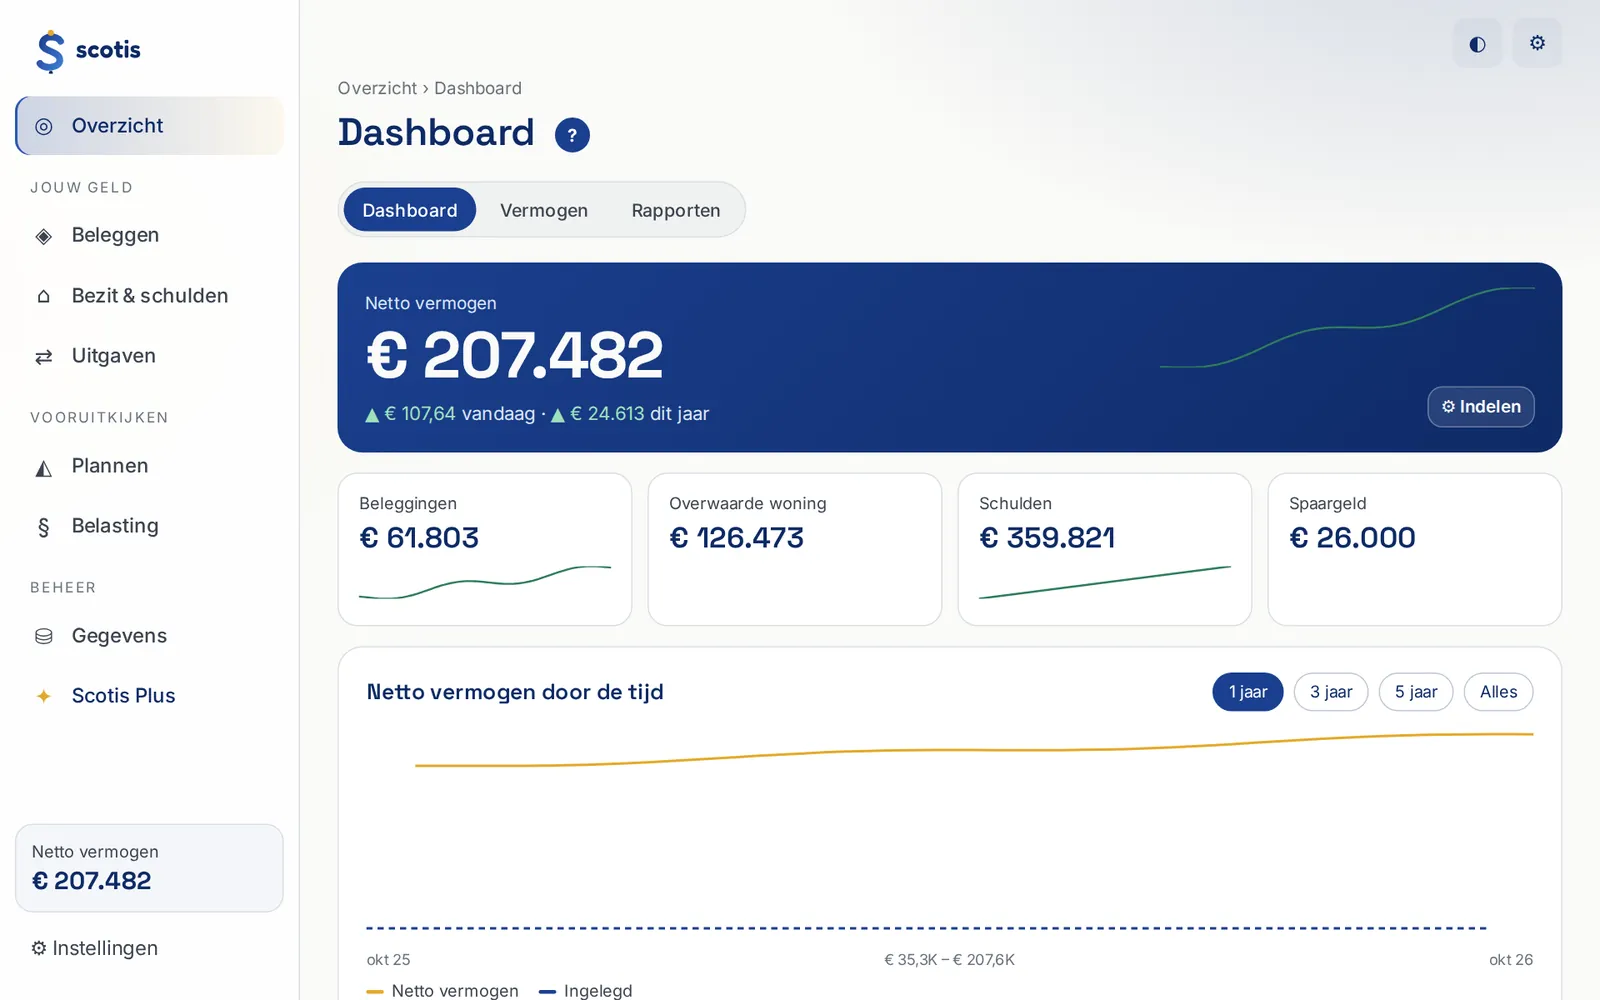Screen dimensions: 1600x1000
Task: Open the Gegevens database icon
Action: click(44, 636)
